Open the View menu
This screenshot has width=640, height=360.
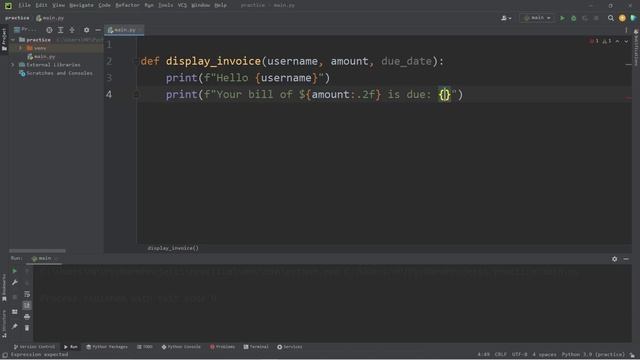coord(58,5)
